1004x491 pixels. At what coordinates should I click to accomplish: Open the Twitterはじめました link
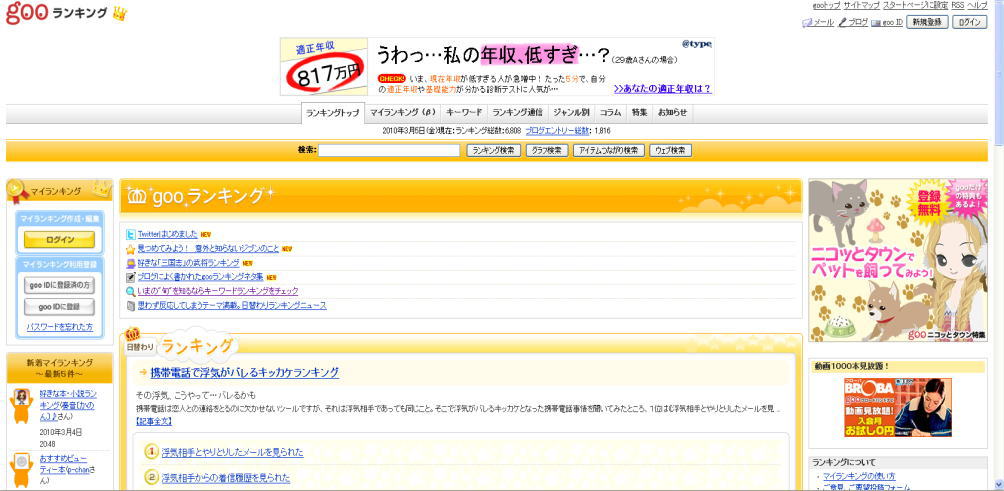pos(168,234)
